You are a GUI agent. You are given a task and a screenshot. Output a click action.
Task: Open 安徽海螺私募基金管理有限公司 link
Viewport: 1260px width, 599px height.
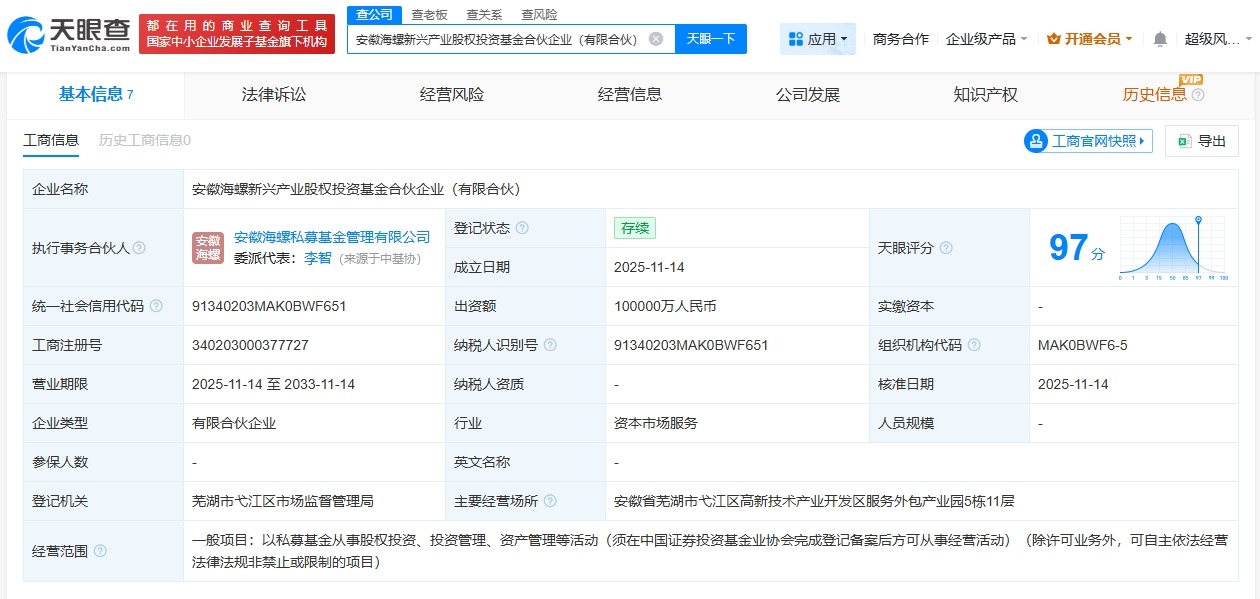pyautogui.click(x=334, y=237)
